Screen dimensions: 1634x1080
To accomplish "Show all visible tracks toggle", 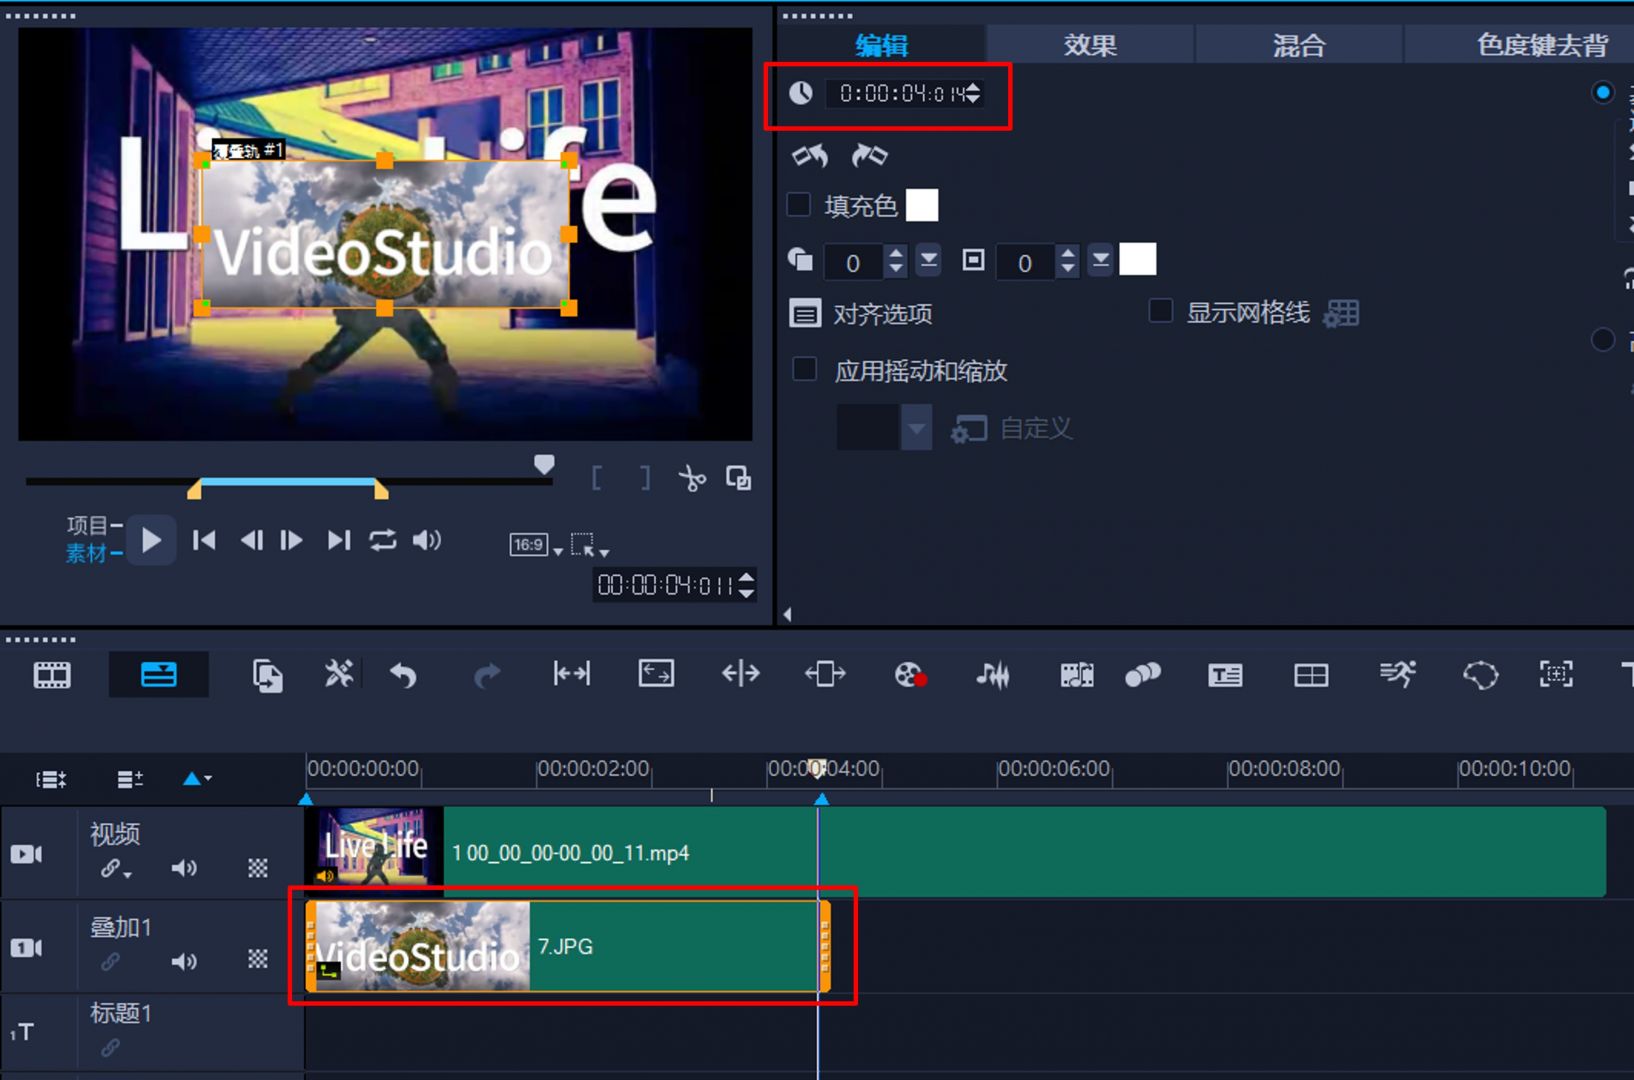I will [x=51, y=779].
